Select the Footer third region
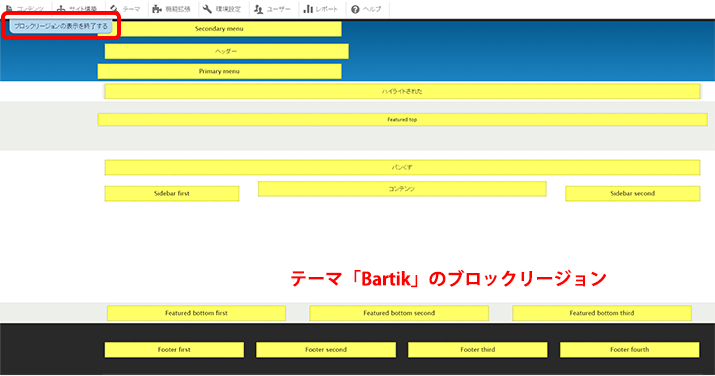The height and width of the screenshot is (376, 715). coord(478,350)
